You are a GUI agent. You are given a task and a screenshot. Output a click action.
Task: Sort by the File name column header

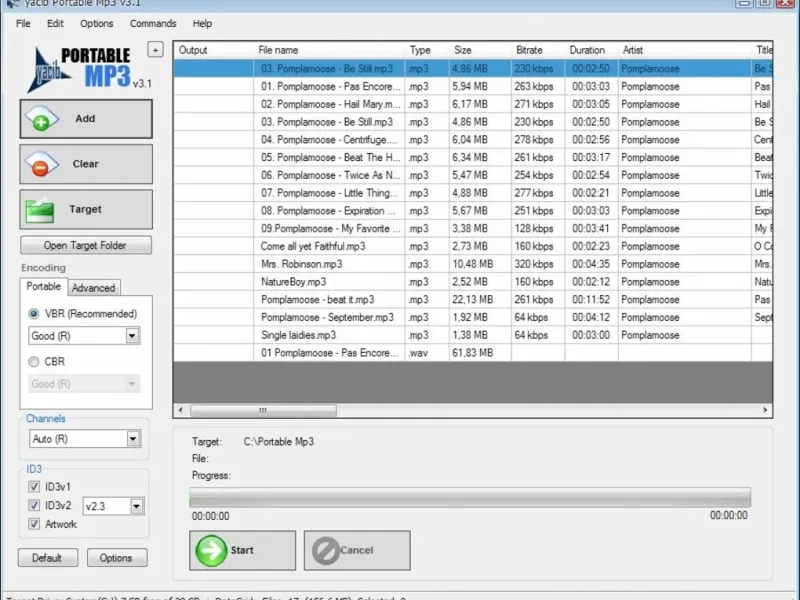coord(330,50)
